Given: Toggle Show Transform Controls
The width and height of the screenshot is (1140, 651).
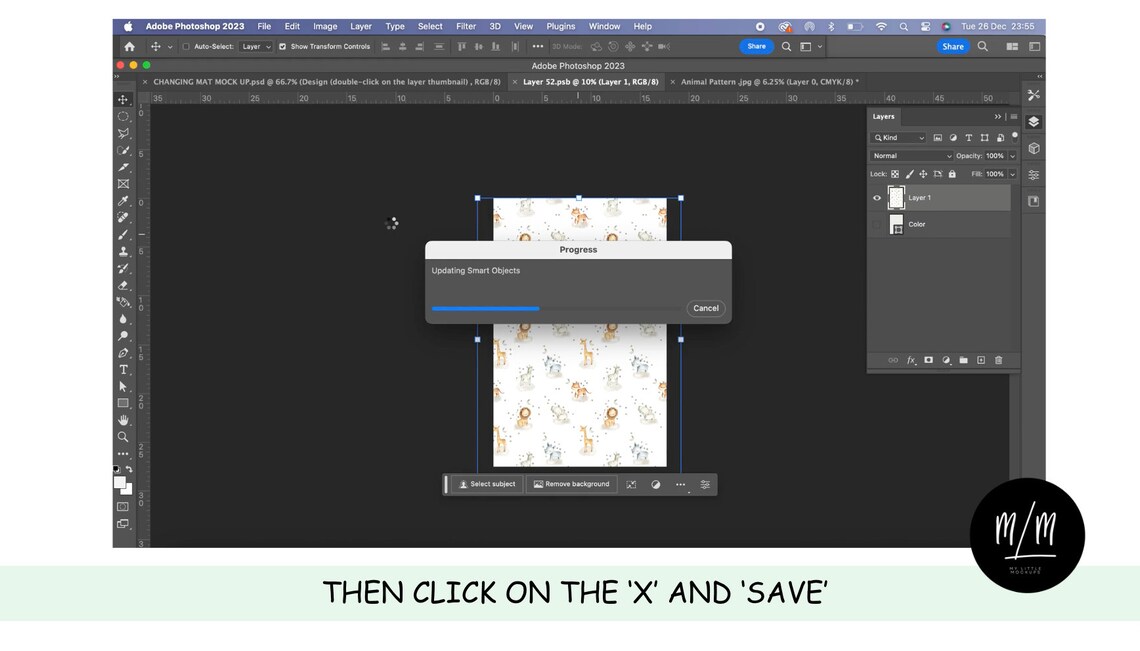Looking at the screenshot, I should coord(281,46).
